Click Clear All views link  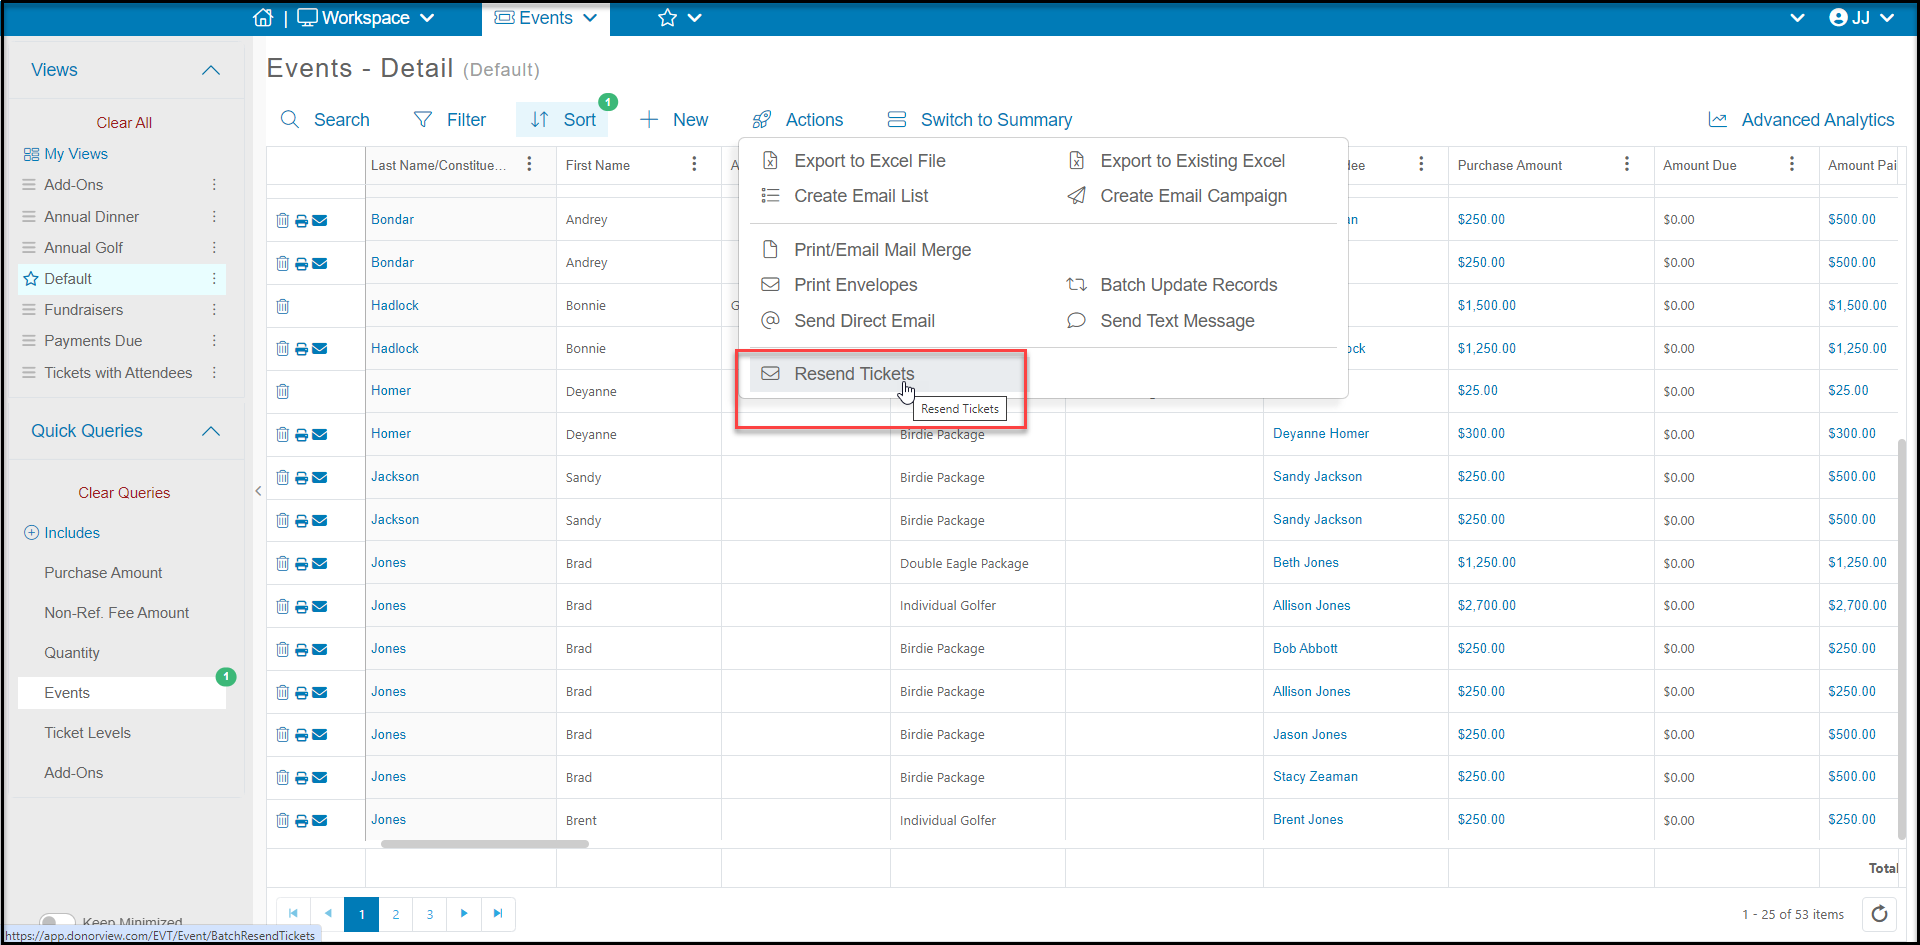click(124, 123)
